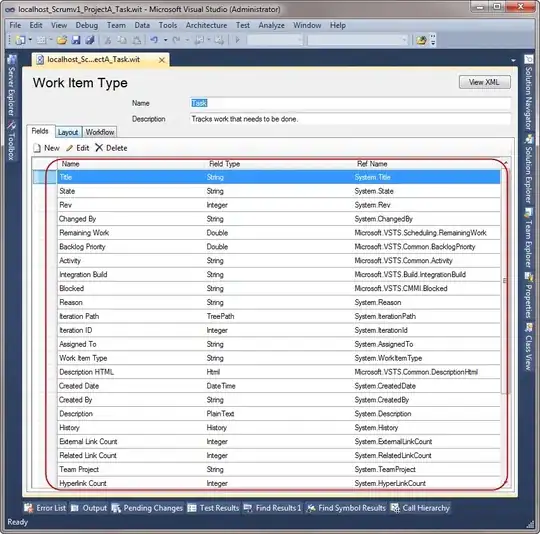Viewport: 540px width, 534px height.
Task: Click the Open File folder icon
Action: (x=62, y=40)
